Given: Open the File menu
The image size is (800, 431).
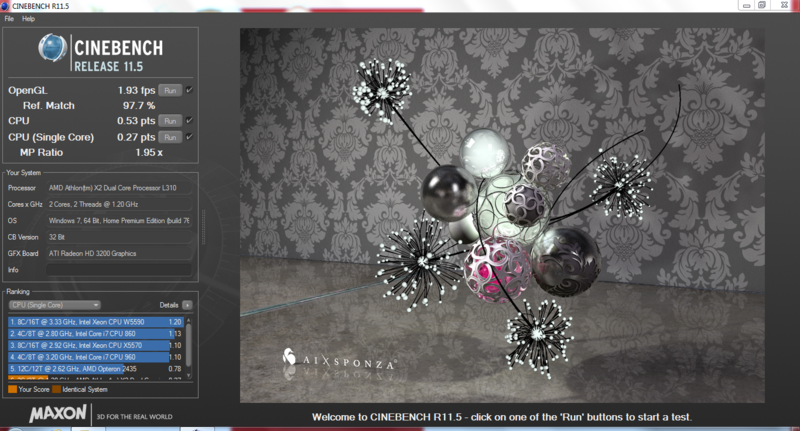Looking at the screenshot, I should pos(9,19).
